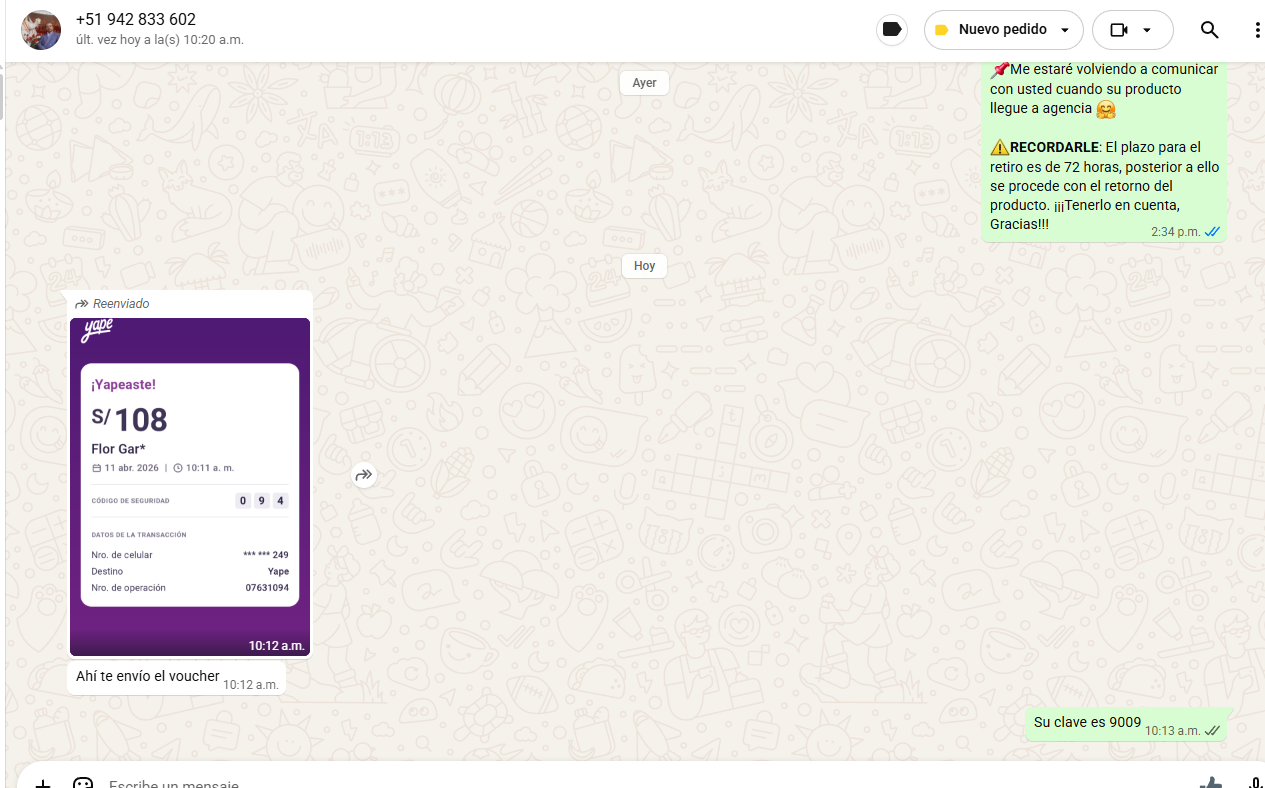The height and width of the screenshot is (788, 1265).
Task: Click the microphone voice message icon
Action: [1254, 783]
